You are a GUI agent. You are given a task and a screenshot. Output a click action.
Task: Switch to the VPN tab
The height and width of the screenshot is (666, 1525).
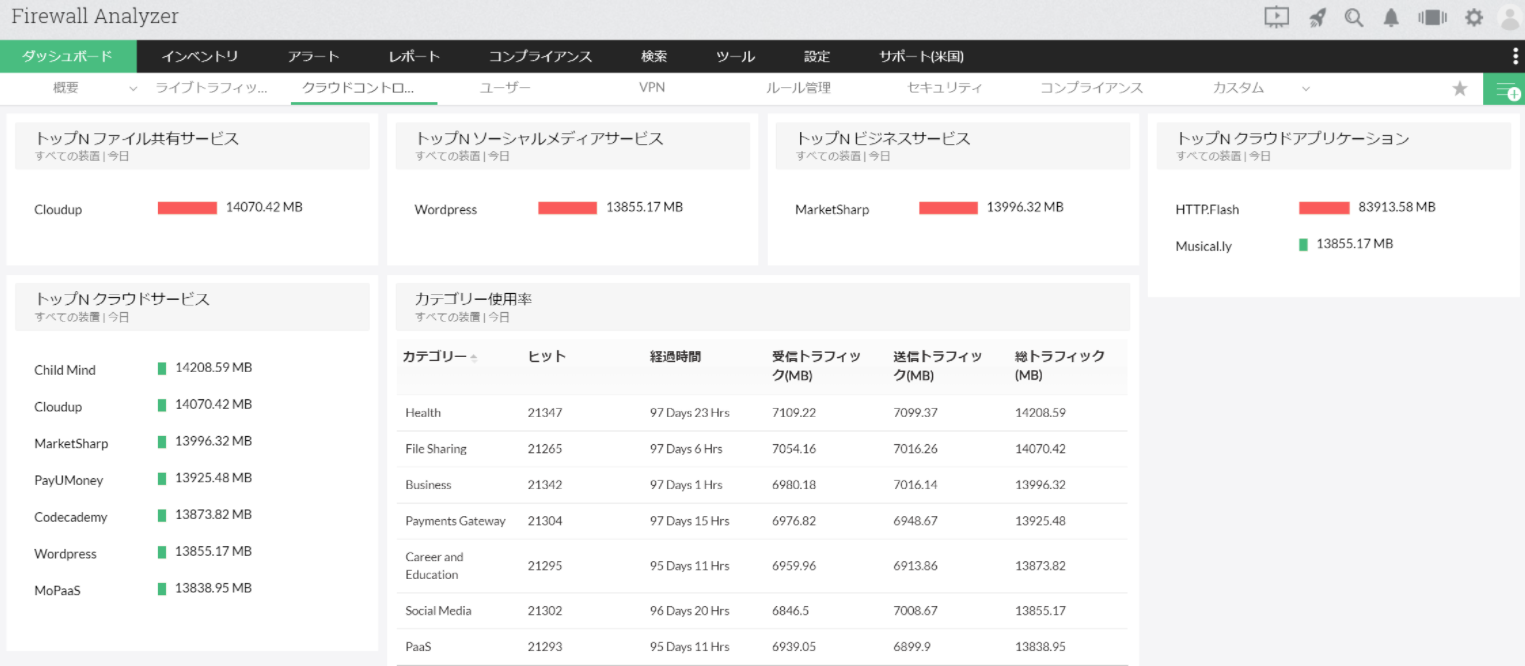pos(652,88)
